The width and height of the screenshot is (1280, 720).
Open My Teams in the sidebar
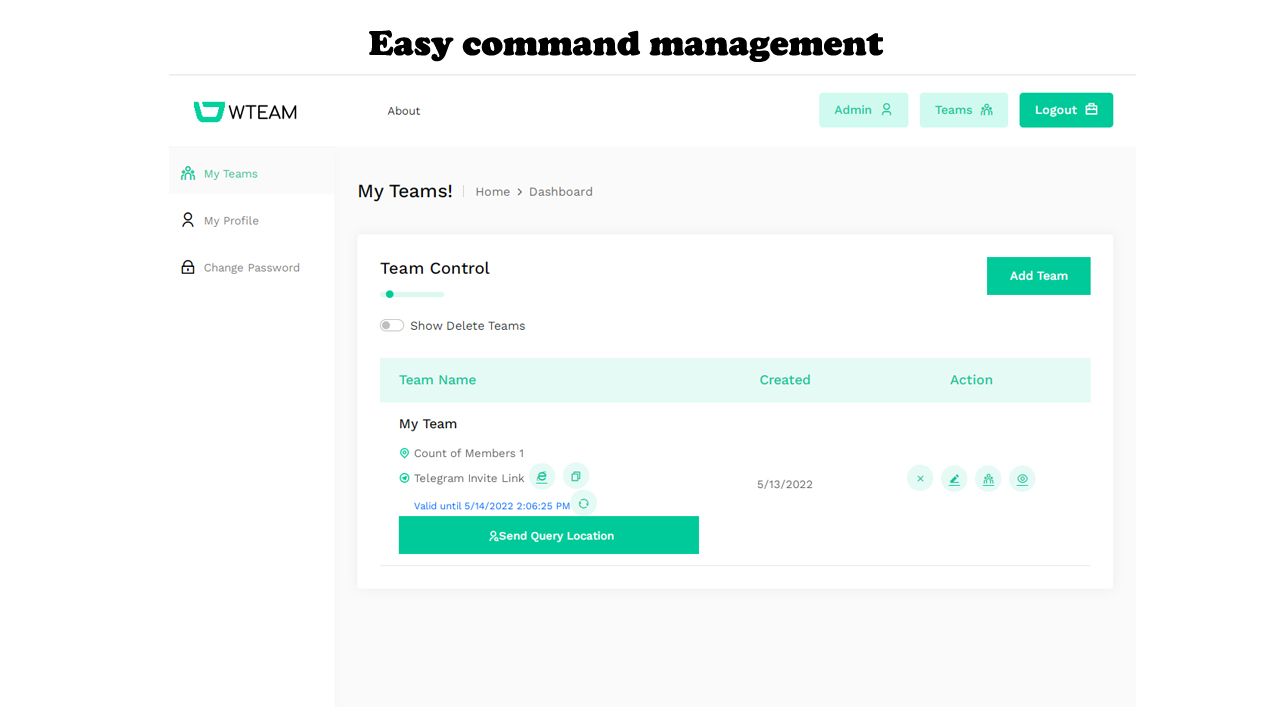(230, 174)
